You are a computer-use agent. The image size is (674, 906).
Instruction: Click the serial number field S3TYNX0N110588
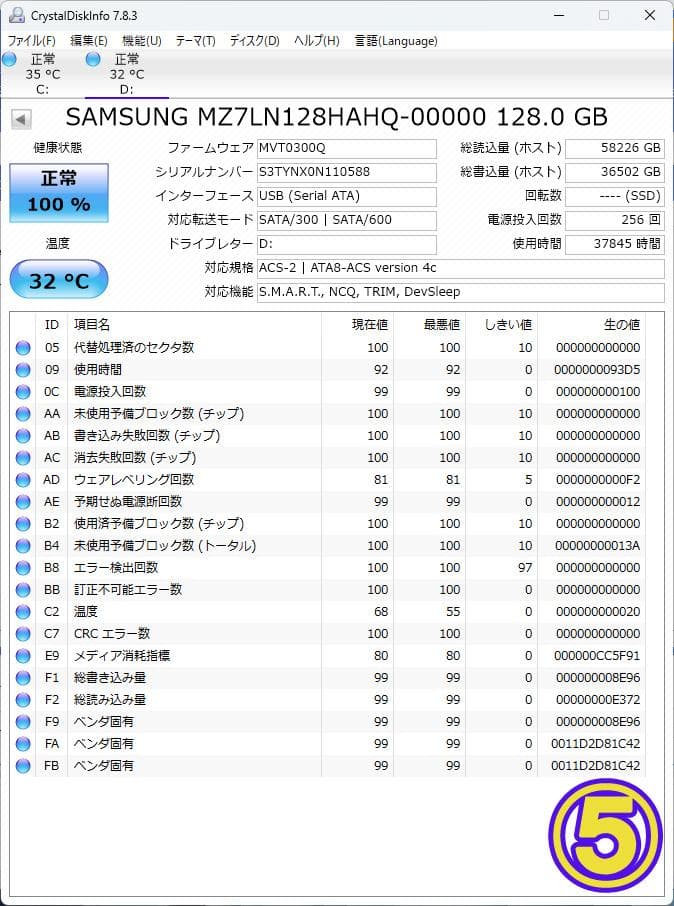click(x=347, y=172)
